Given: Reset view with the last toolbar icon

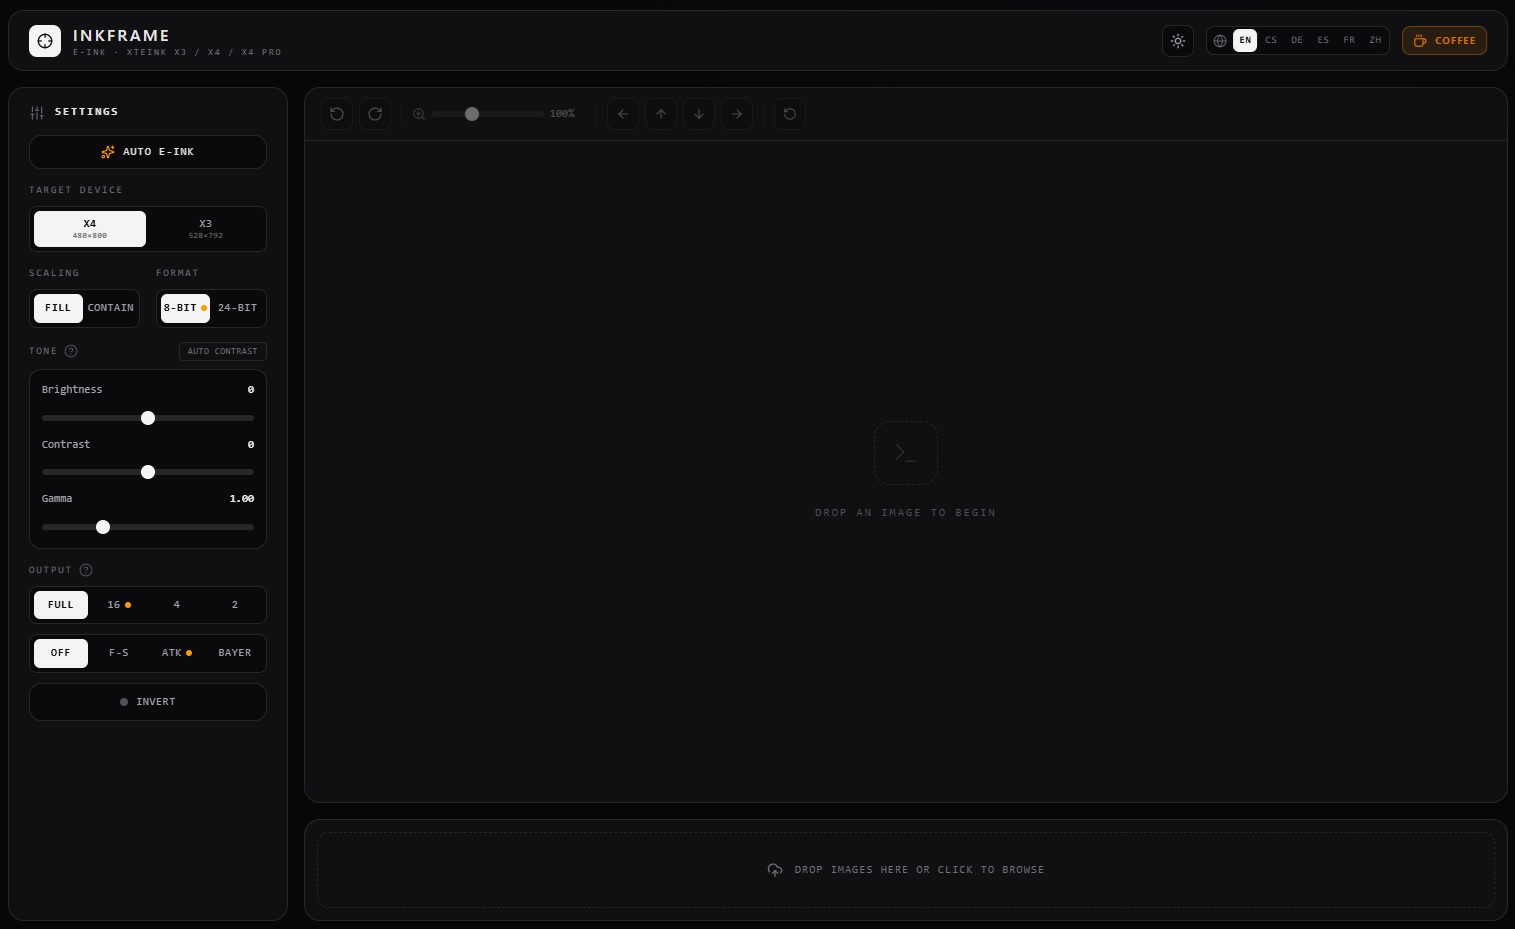Looking at the screenshot, I should point(790,114).
